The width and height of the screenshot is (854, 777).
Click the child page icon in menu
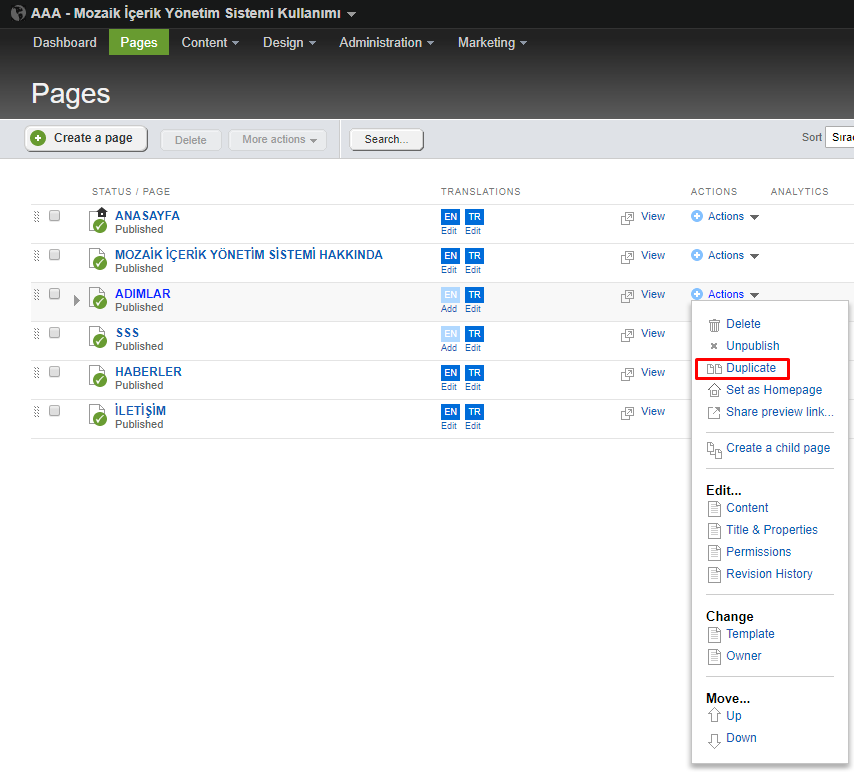click(x=714, y=450)
